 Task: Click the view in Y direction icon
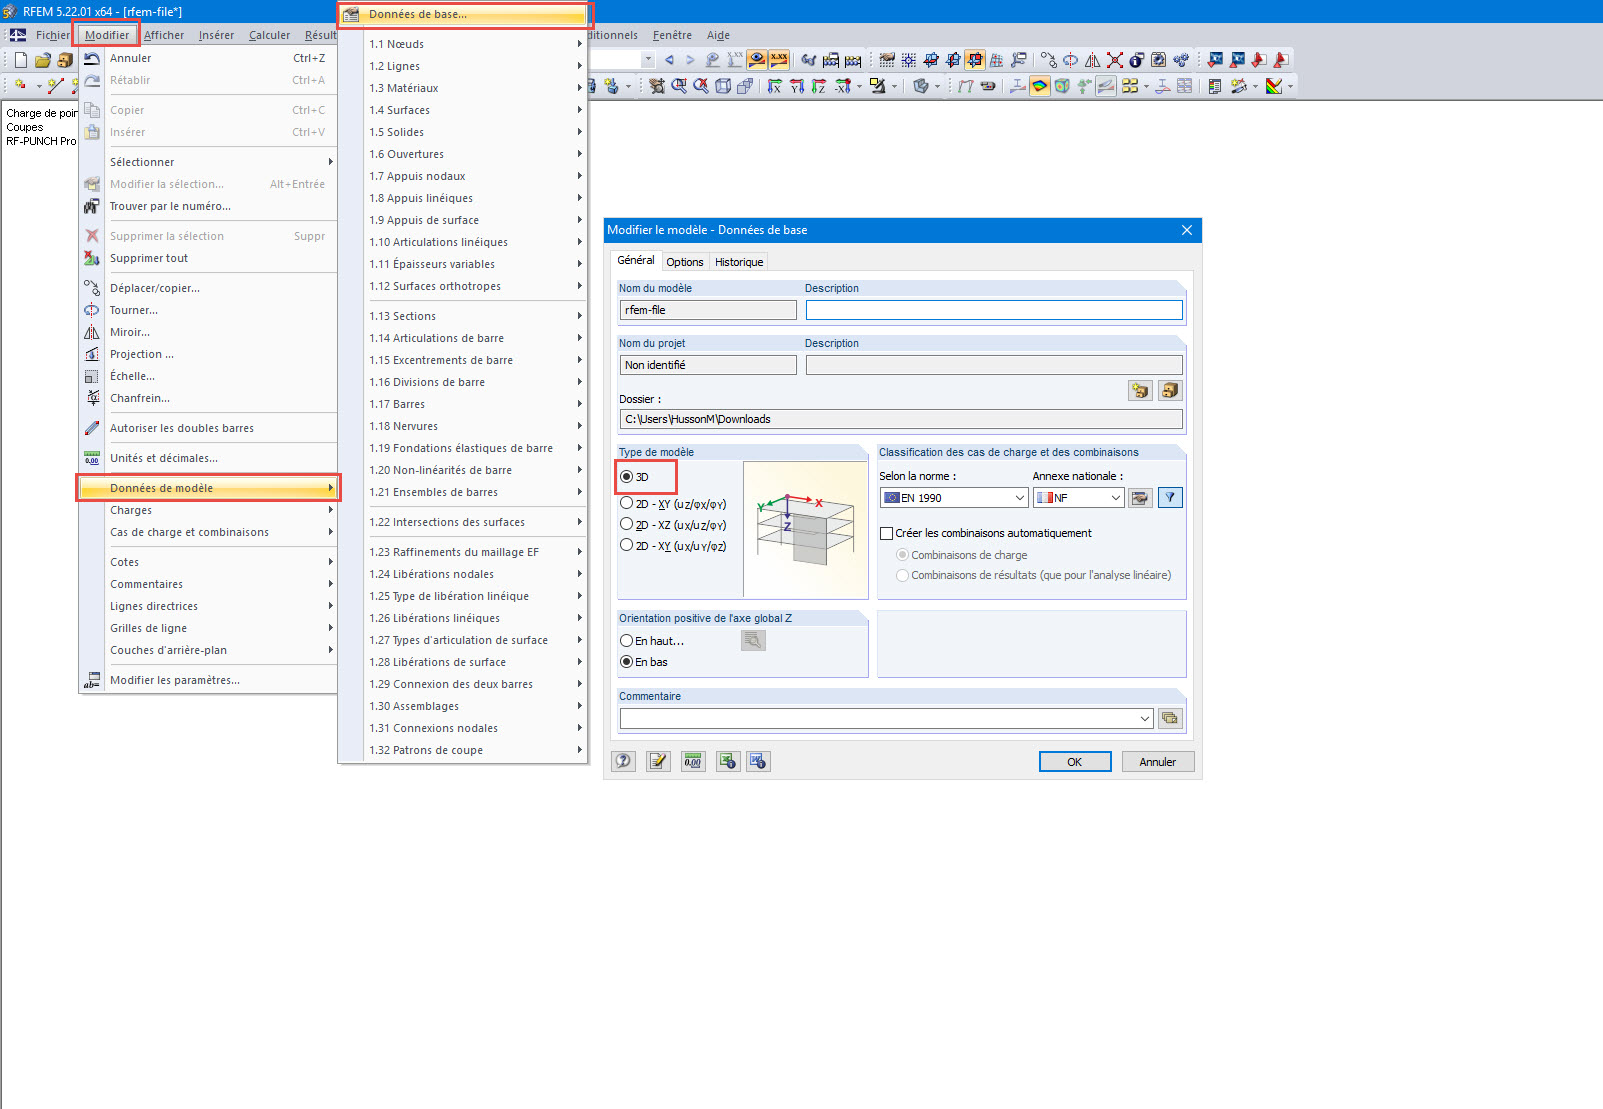pyautogui.click(x=797, y=86)
